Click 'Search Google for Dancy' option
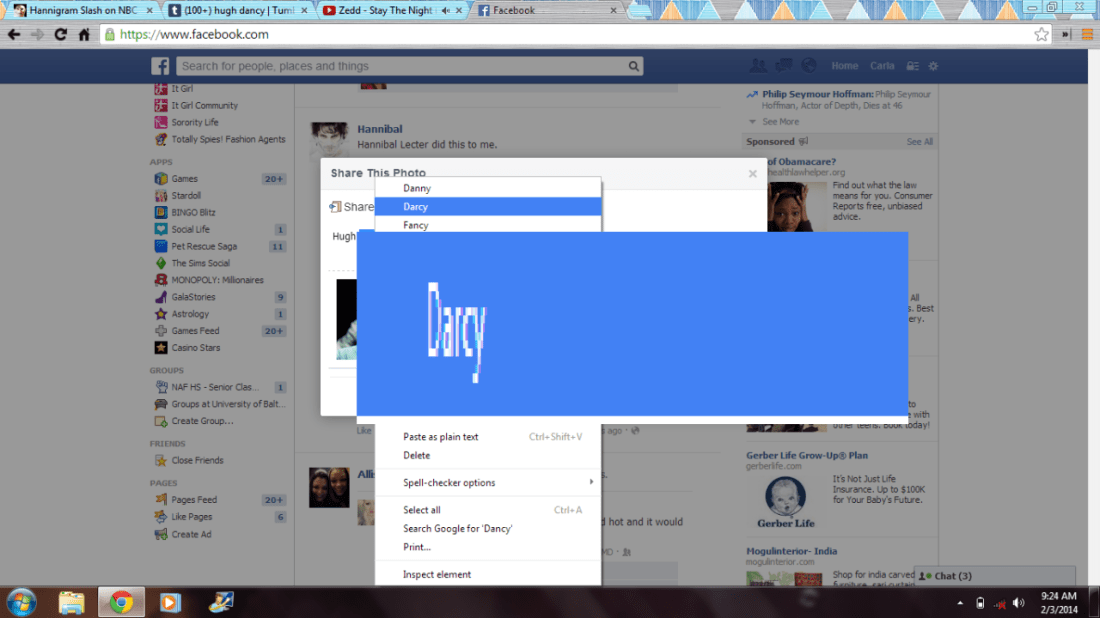This screenshot has width=1100, height=618. [457, 529]
